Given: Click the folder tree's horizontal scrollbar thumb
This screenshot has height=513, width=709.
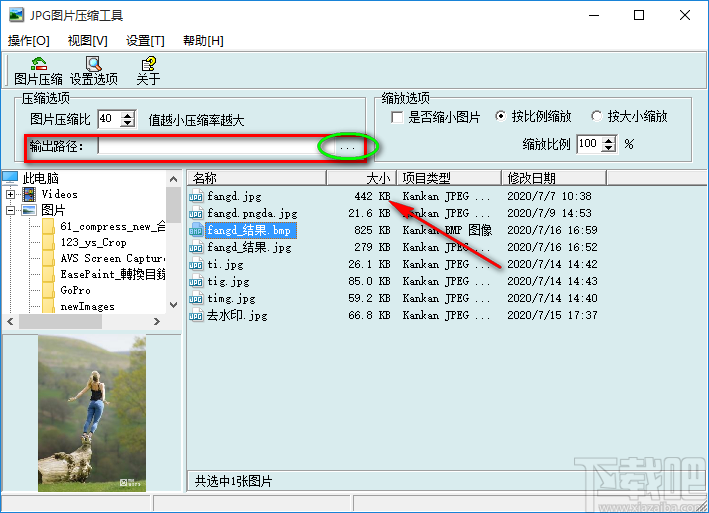Looking at the screenshot, I should click(60, 321).
